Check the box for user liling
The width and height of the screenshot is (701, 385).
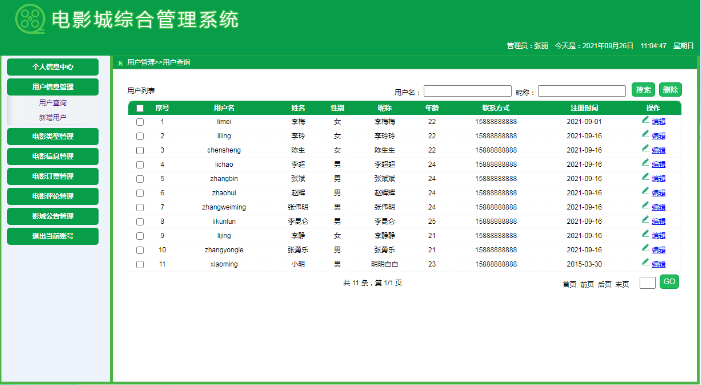(140, 136)
